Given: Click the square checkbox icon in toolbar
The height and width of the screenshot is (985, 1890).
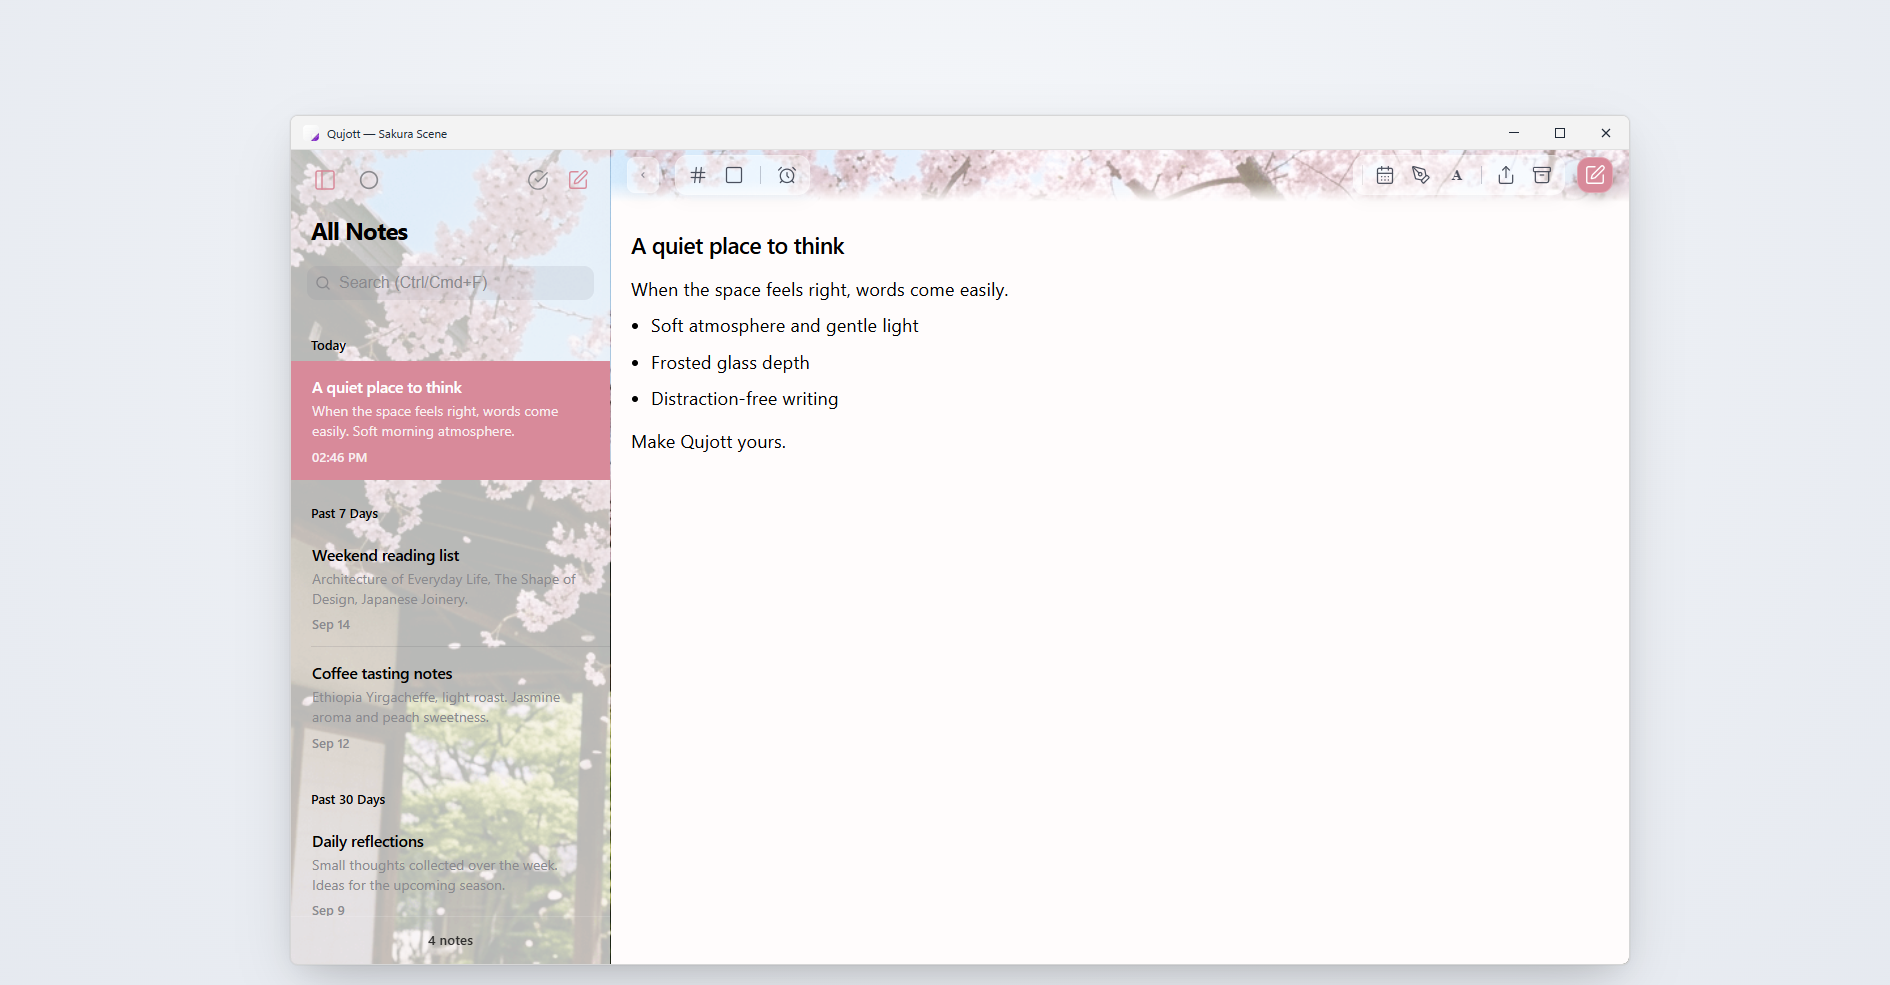Looking at the screenshot, I should coord(734,175).
